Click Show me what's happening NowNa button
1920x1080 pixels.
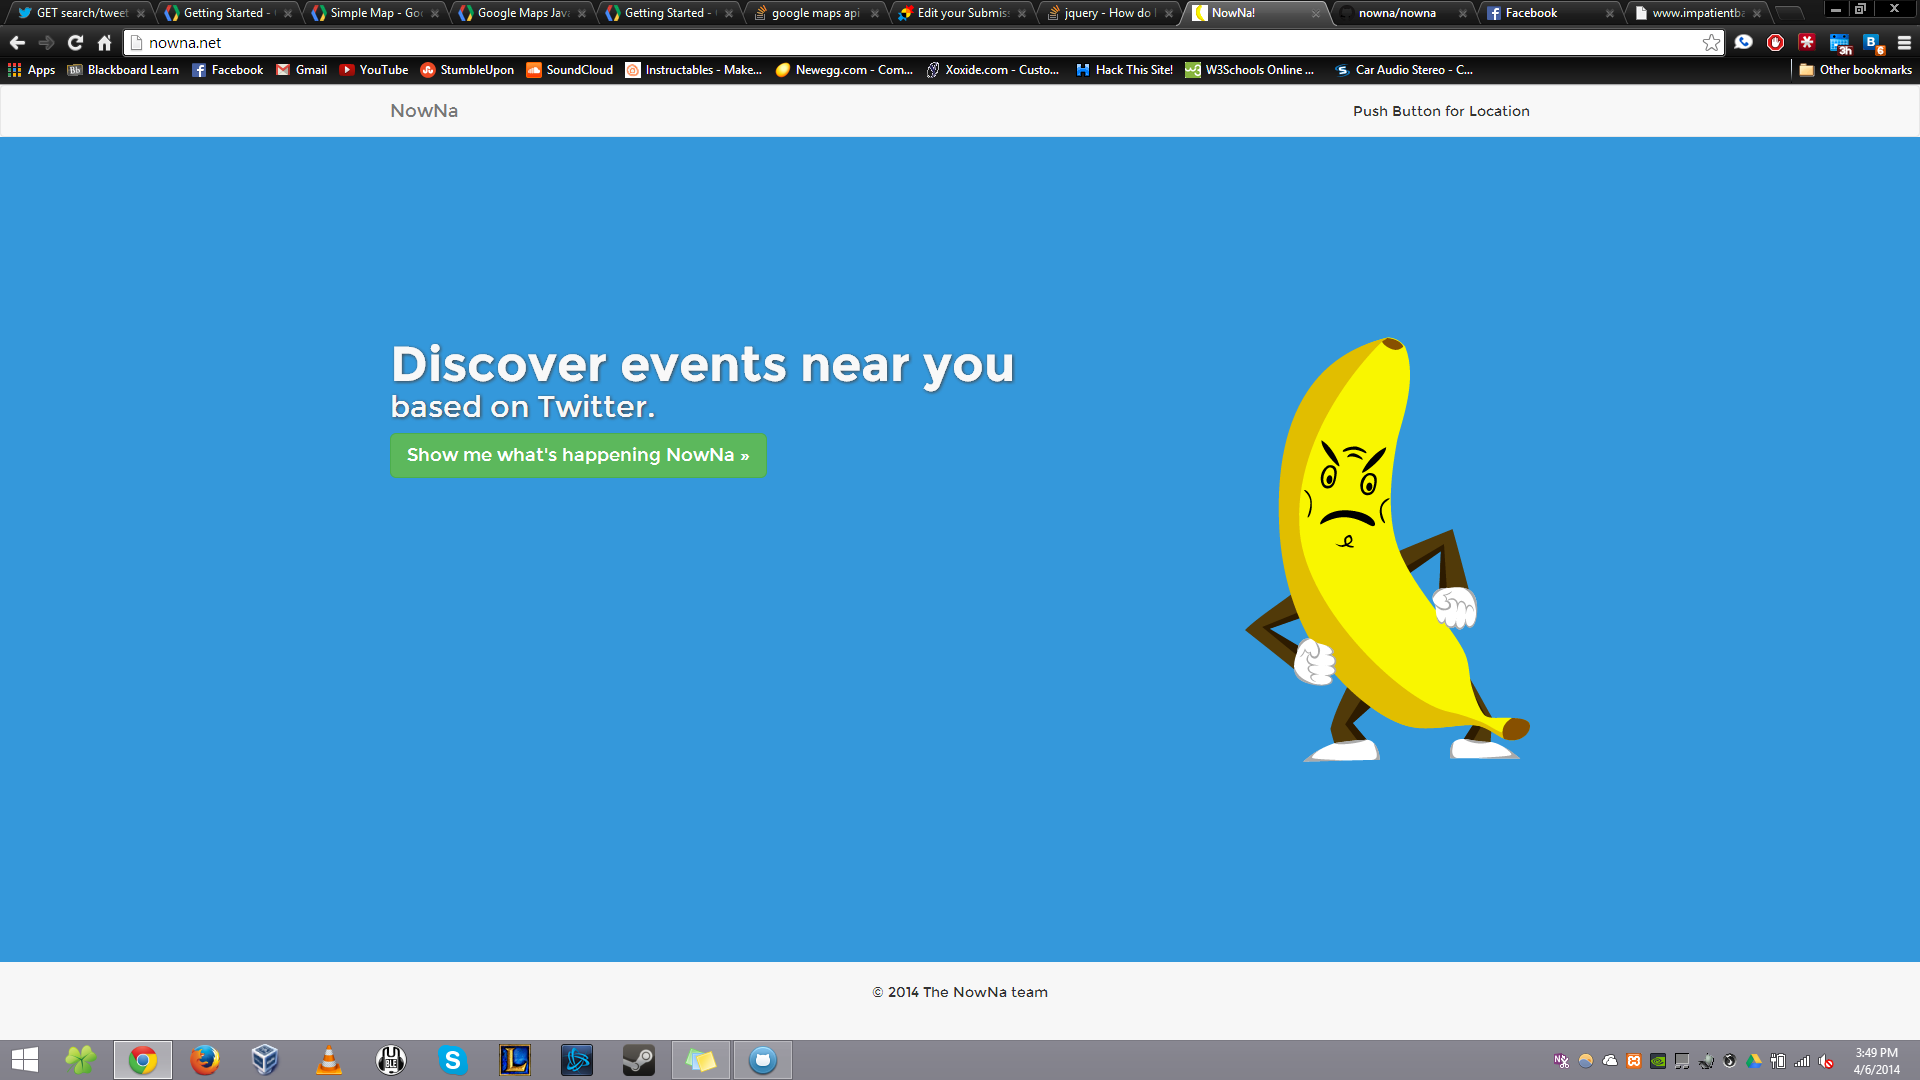coord(577,455)
